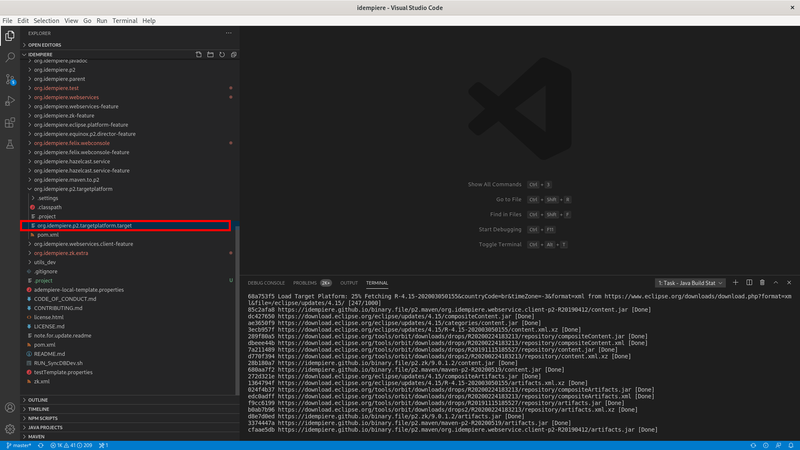Open the Terminal menu in menu bar
The image size is (800, 450).
point(125,20)
